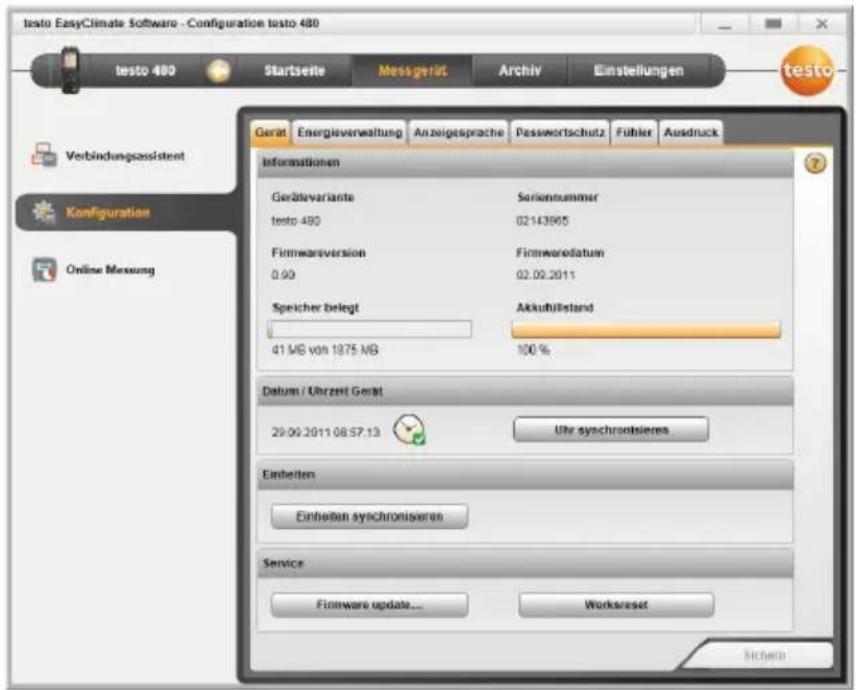
Task: Click the Online Messung icon
Action: coord(44,270)
